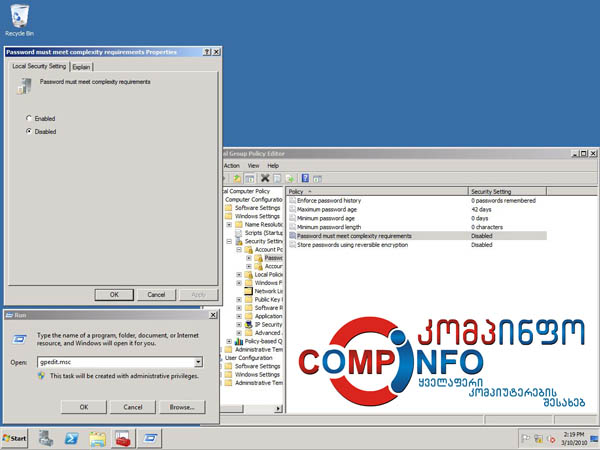Expand the Policy-based QoS node
This screenshot has width=600, height=450.
coord(229,341)
